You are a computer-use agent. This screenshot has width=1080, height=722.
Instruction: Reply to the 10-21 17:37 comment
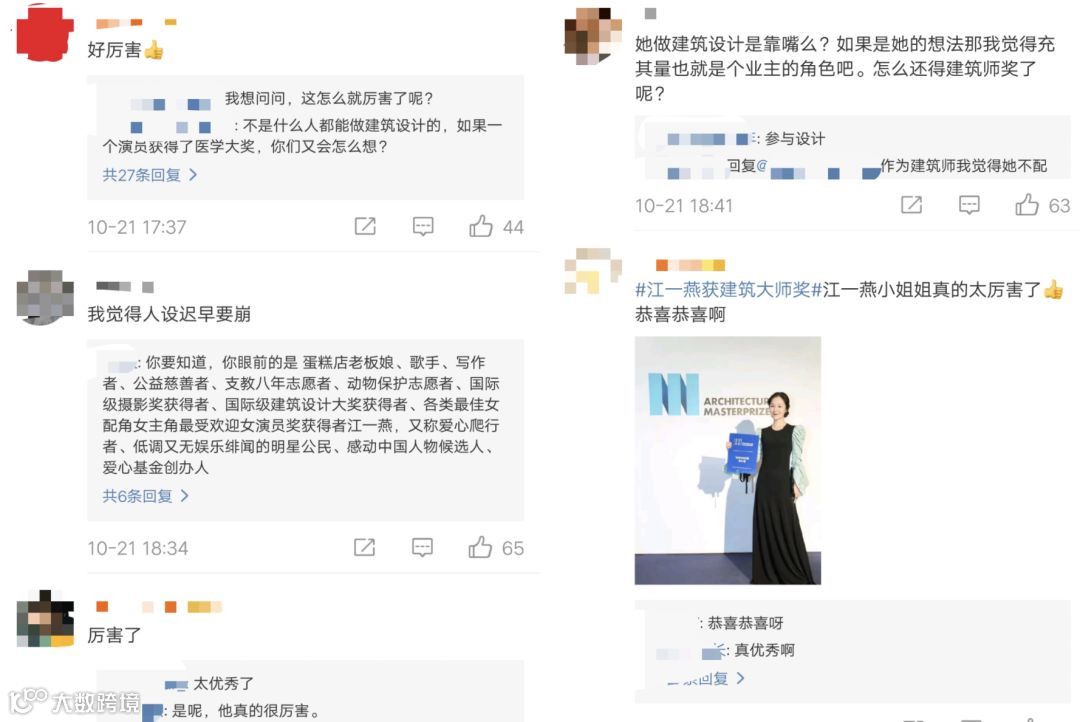pyautogui.click(x=423, y=226)
